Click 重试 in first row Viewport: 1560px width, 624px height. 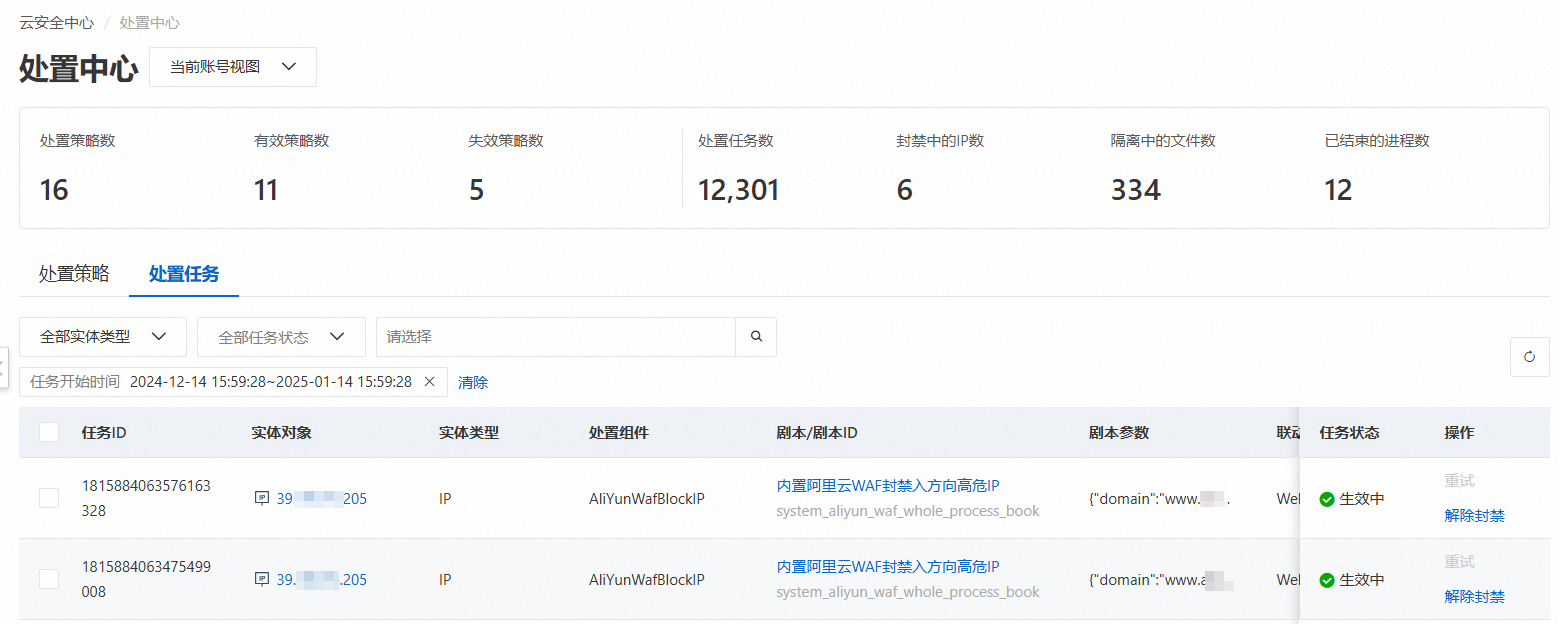[1460, 481]
